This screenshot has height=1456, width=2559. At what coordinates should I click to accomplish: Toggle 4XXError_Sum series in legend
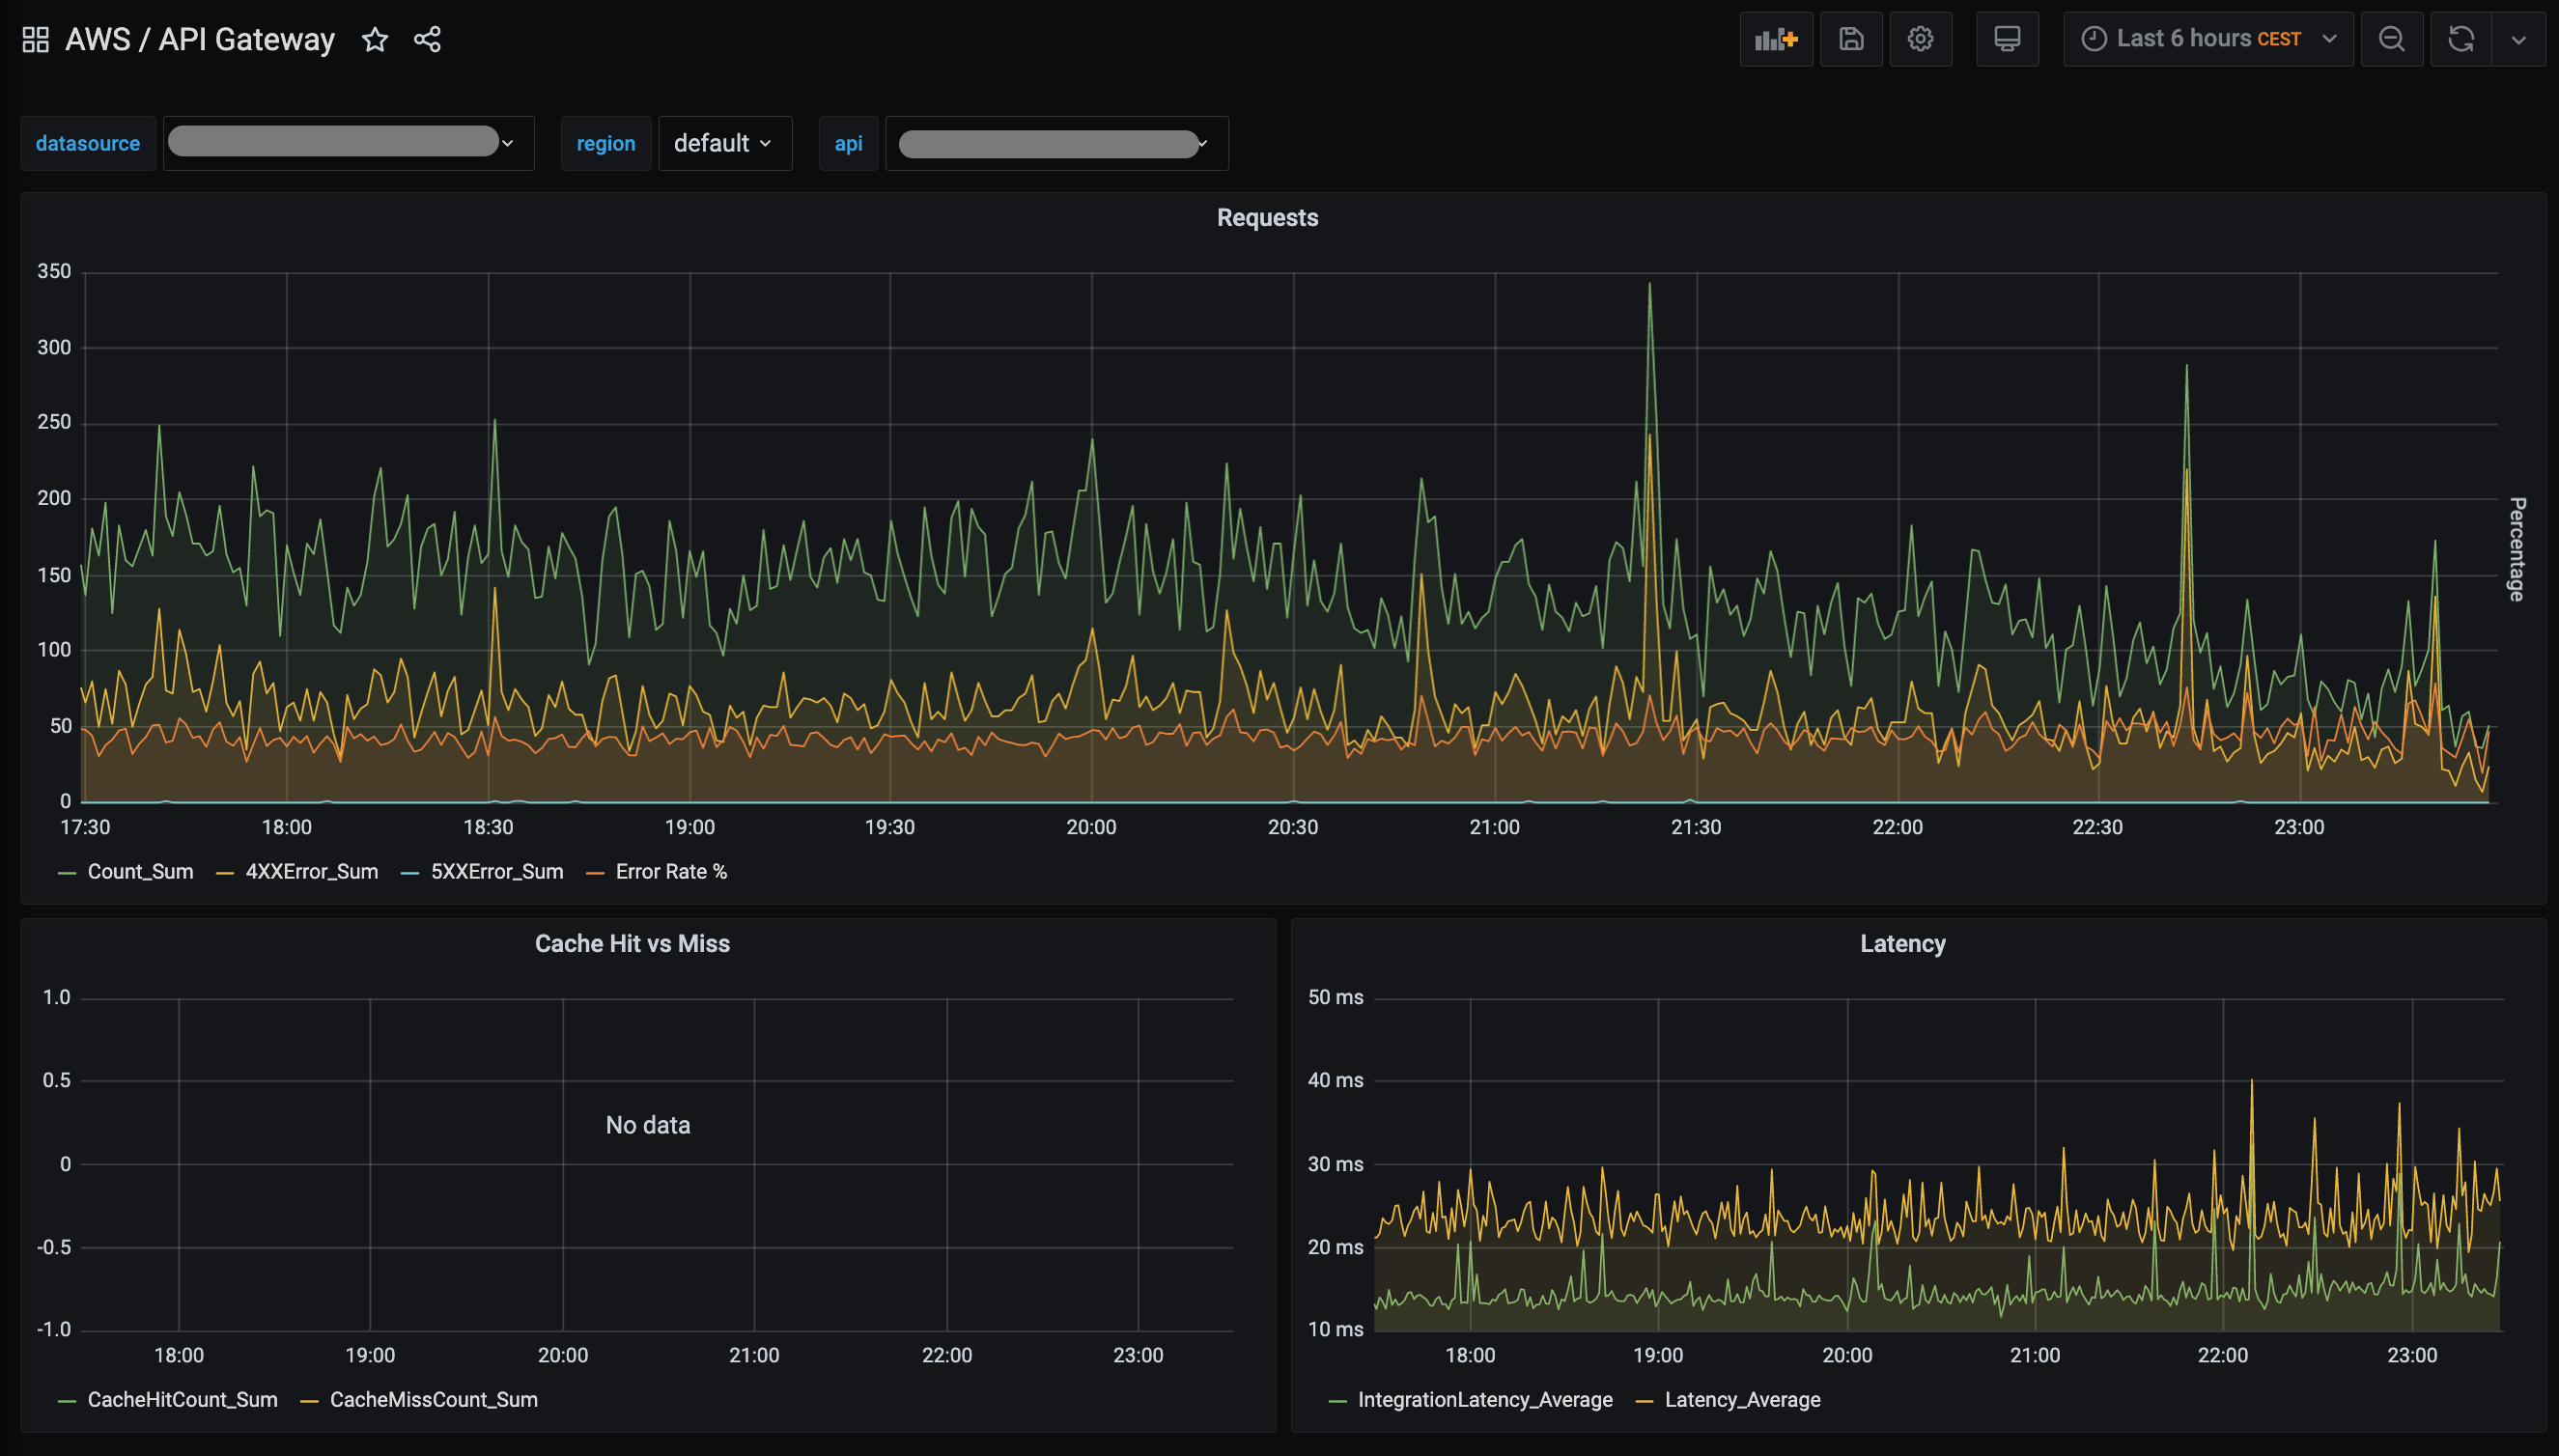(x=311, y=872)
